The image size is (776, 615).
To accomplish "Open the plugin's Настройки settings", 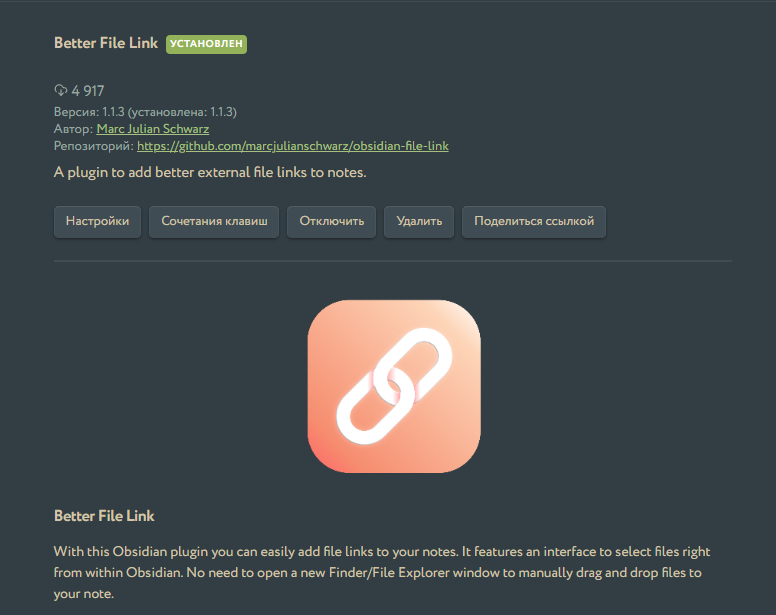I will tap(97, 222).
